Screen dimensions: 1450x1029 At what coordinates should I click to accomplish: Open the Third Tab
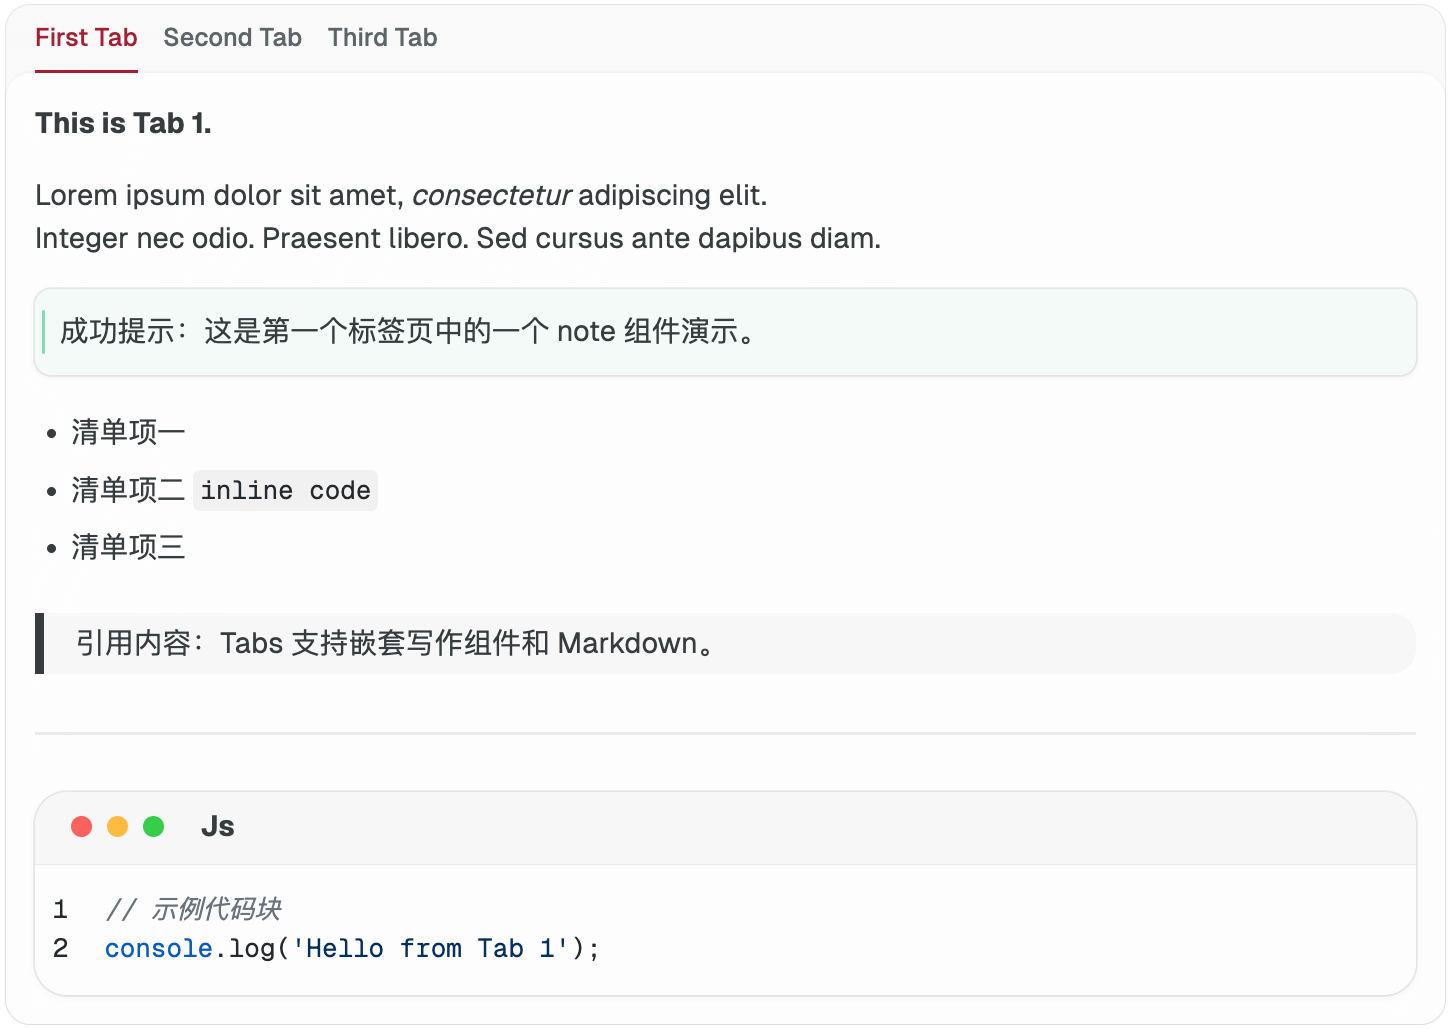382,38
